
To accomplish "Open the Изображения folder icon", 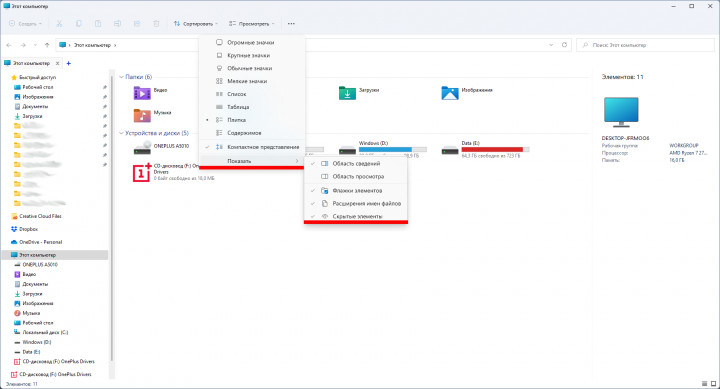I will [450, 93].
